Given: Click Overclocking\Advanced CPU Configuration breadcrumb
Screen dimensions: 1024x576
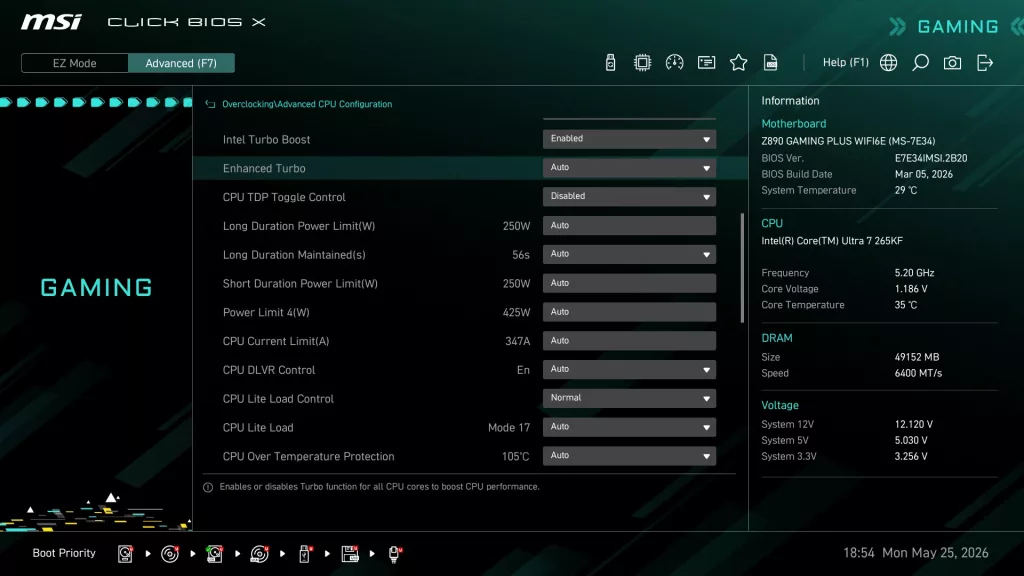Looking at the screenshot, I should pyautogui.click(x=307, y=104).
